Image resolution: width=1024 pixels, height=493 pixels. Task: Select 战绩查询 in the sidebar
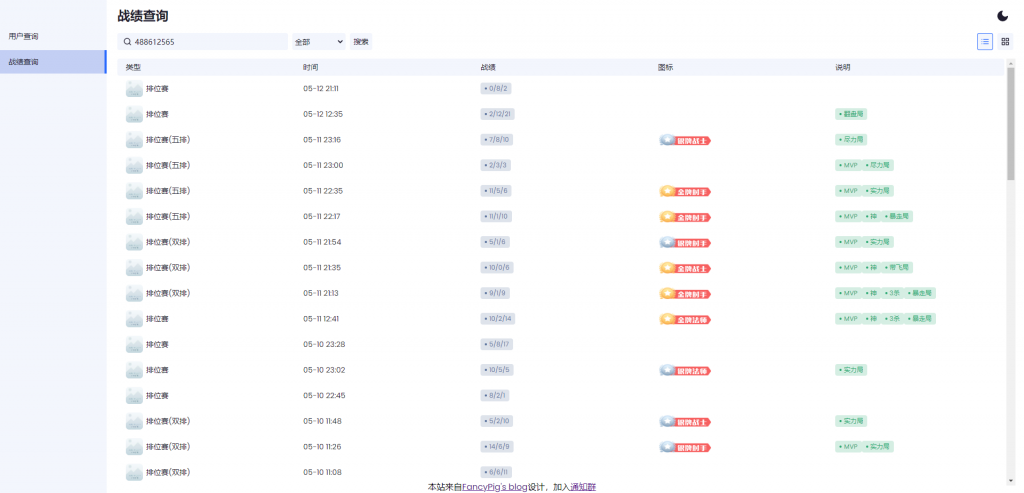(53, 62)
